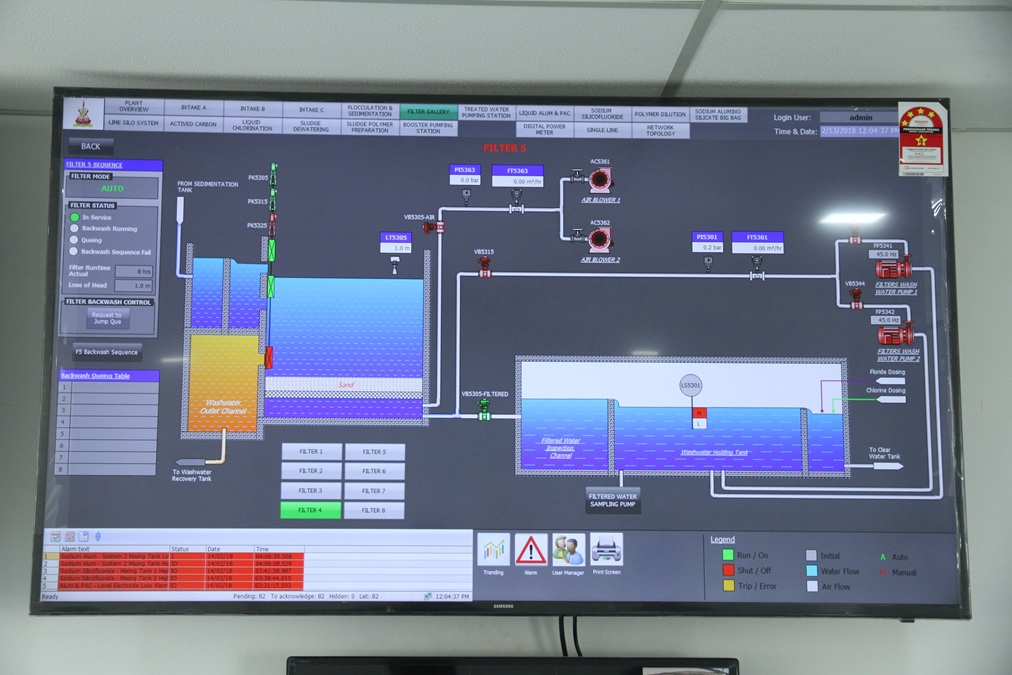This screenshot has width=1012, height=675.
Task: Select the In Service status radio button
Action: click(74, 217)
